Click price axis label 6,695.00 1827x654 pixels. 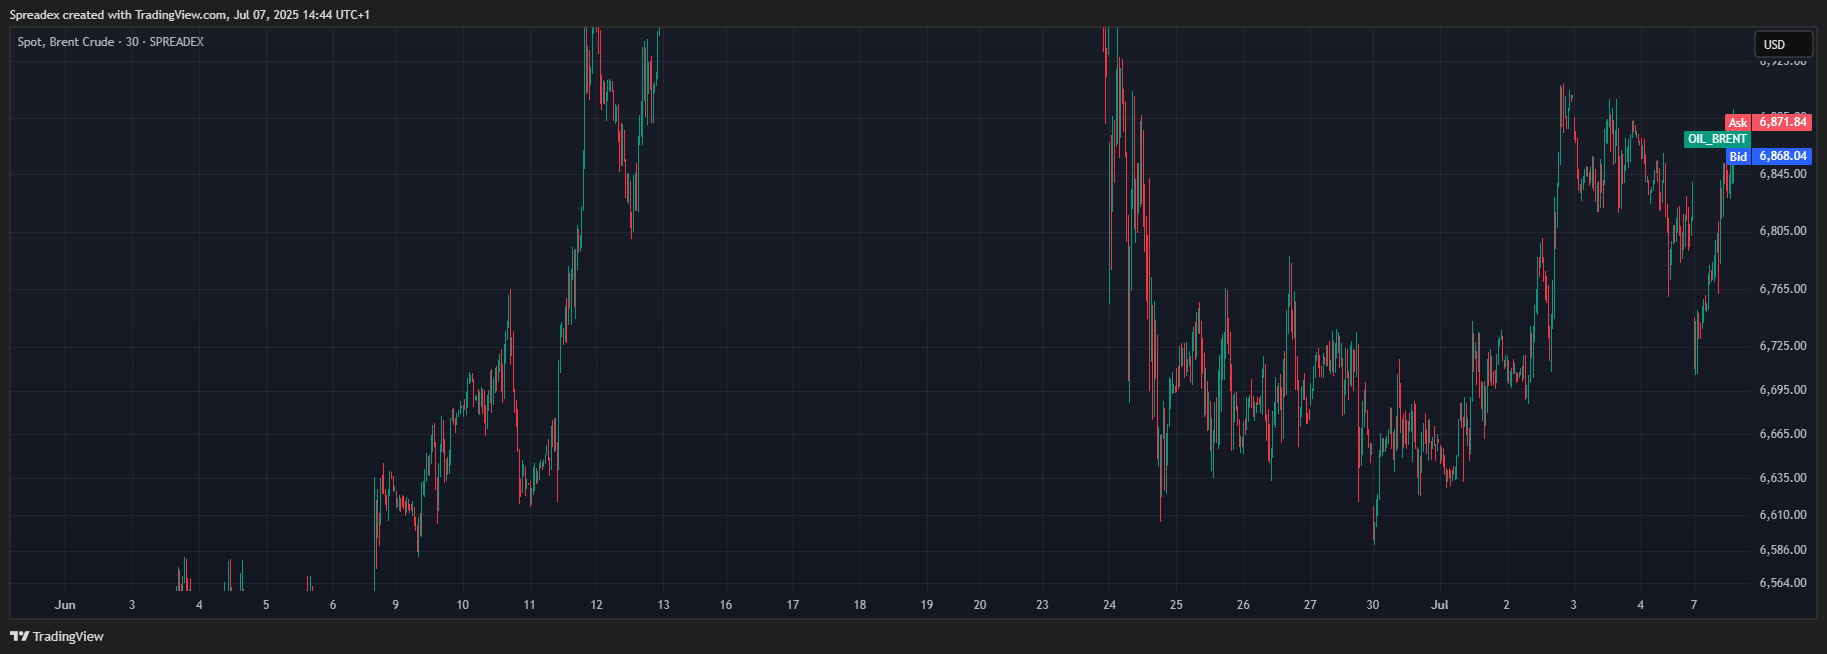(x=1782, y=390)
